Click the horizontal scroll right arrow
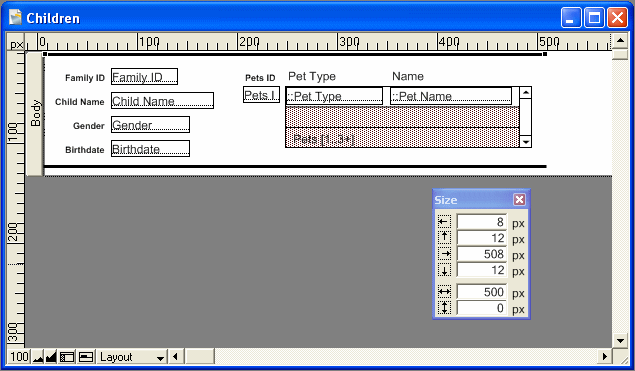Viewport: 635px width, 371px height. tap(605, 357)
